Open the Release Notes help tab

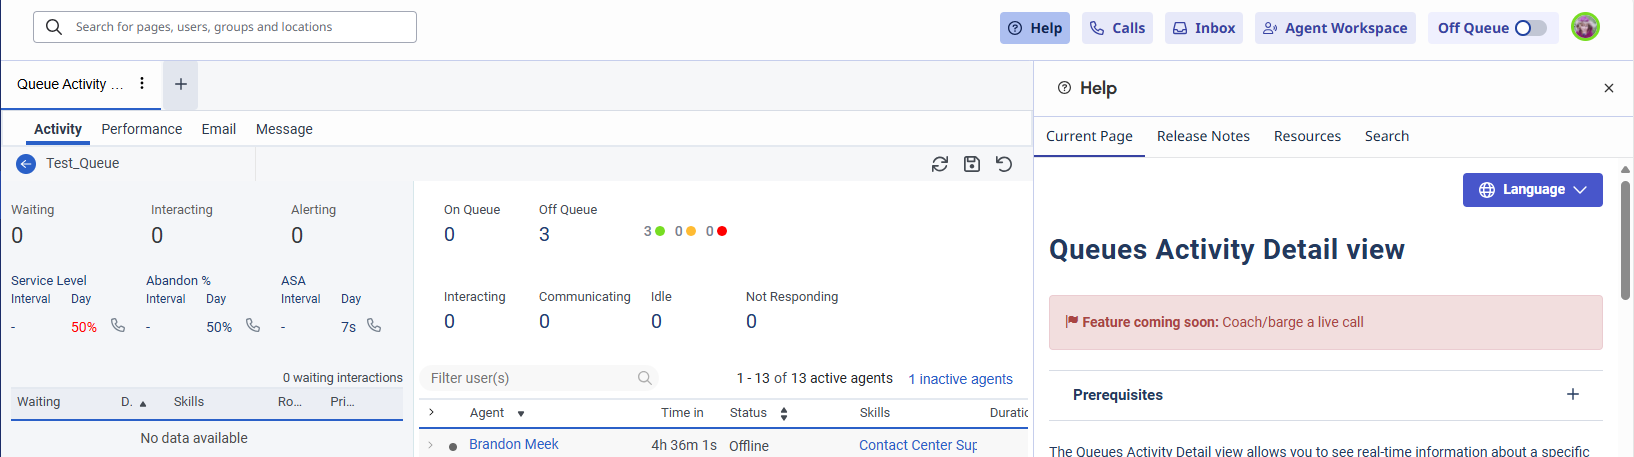[1202, 136]
